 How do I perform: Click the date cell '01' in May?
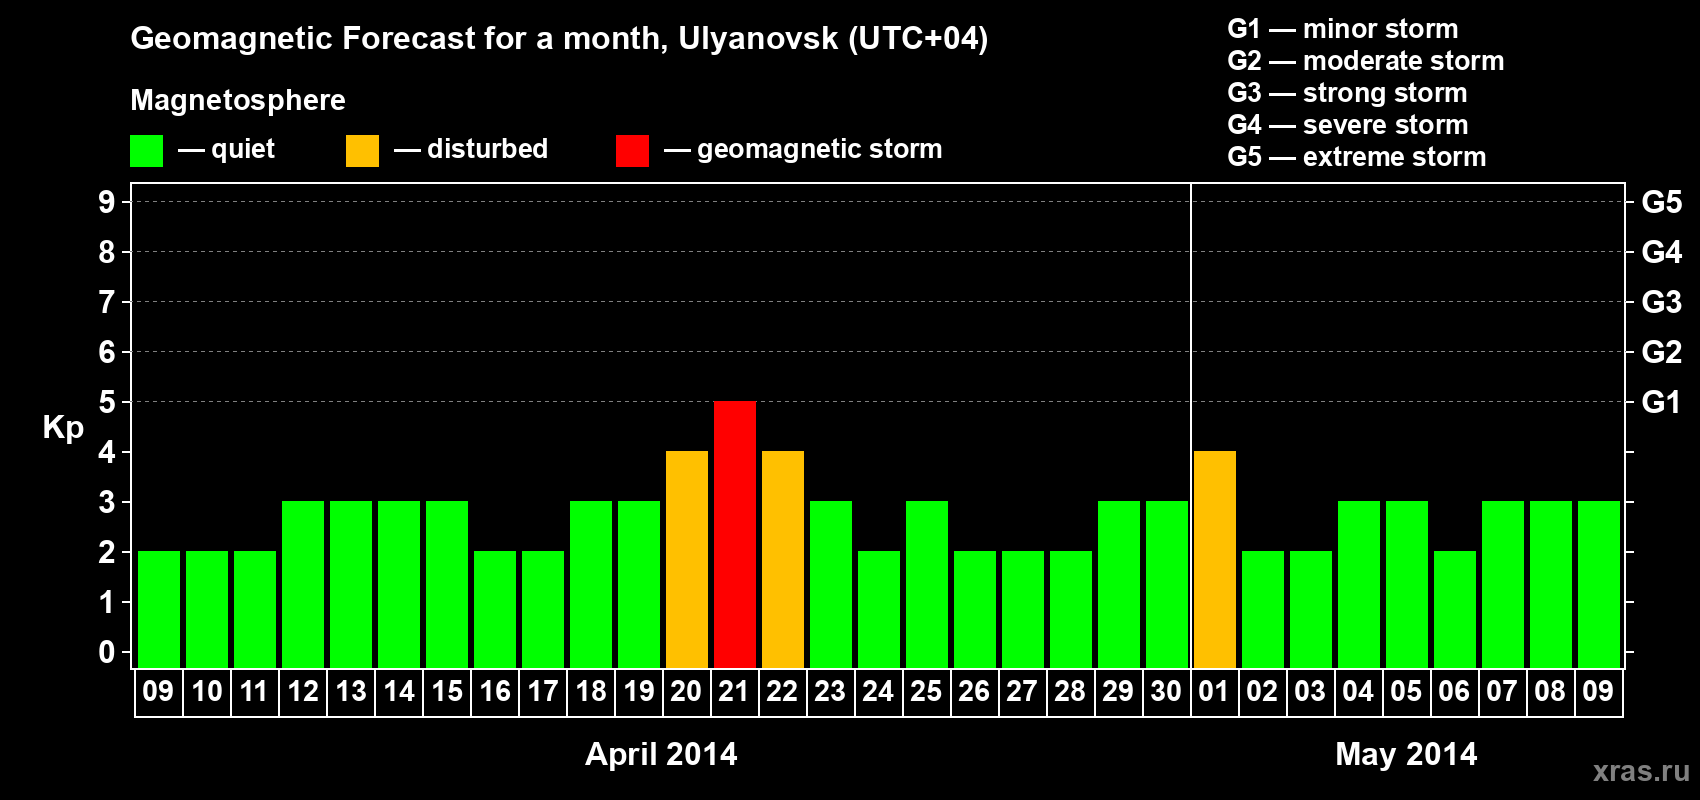click(1215, 692)
